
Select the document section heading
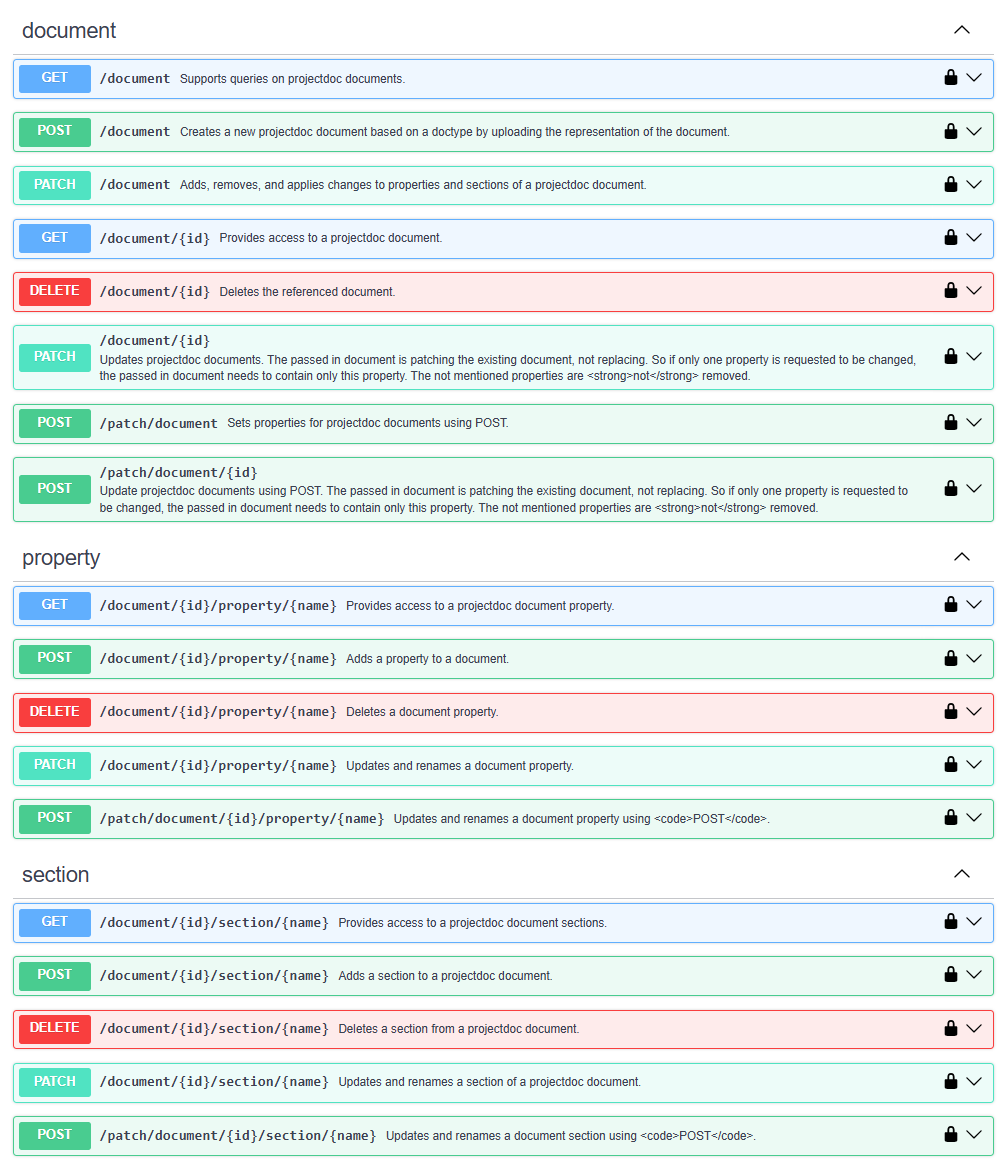[69, 31]
